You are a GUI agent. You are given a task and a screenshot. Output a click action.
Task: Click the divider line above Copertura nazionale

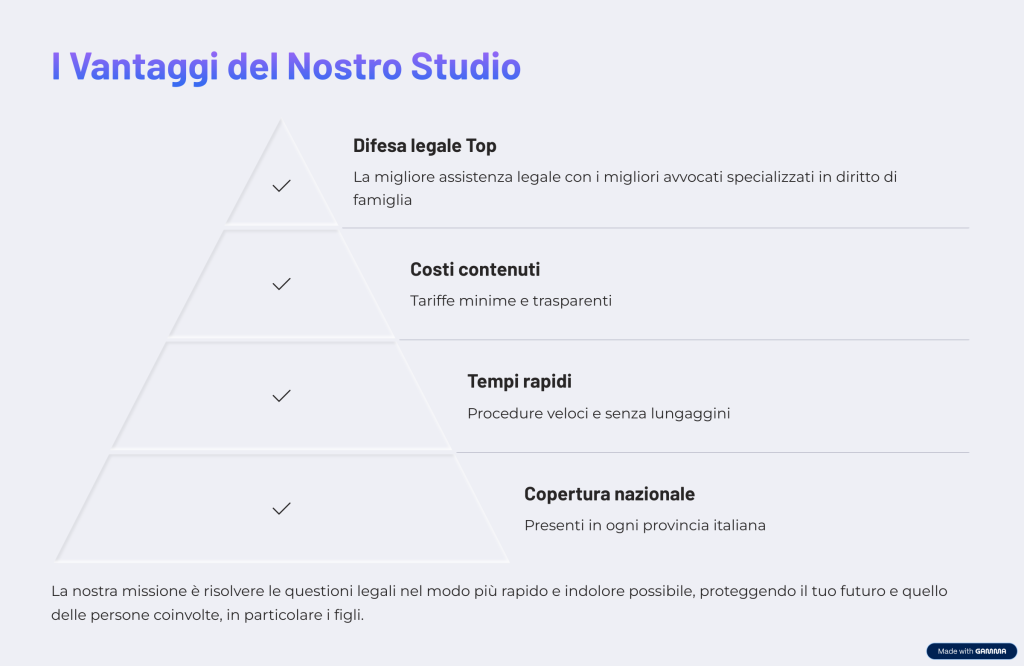[712, 452]
